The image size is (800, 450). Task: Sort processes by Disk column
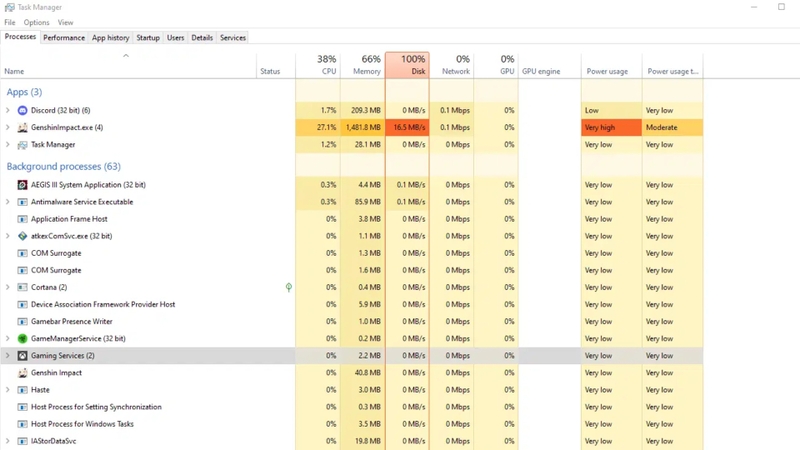tap(407, 65)
